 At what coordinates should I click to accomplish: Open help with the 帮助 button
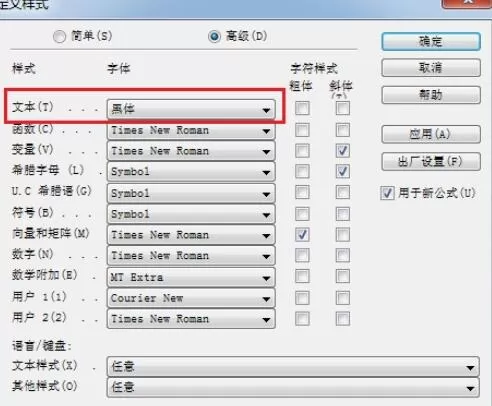(431, 95)
